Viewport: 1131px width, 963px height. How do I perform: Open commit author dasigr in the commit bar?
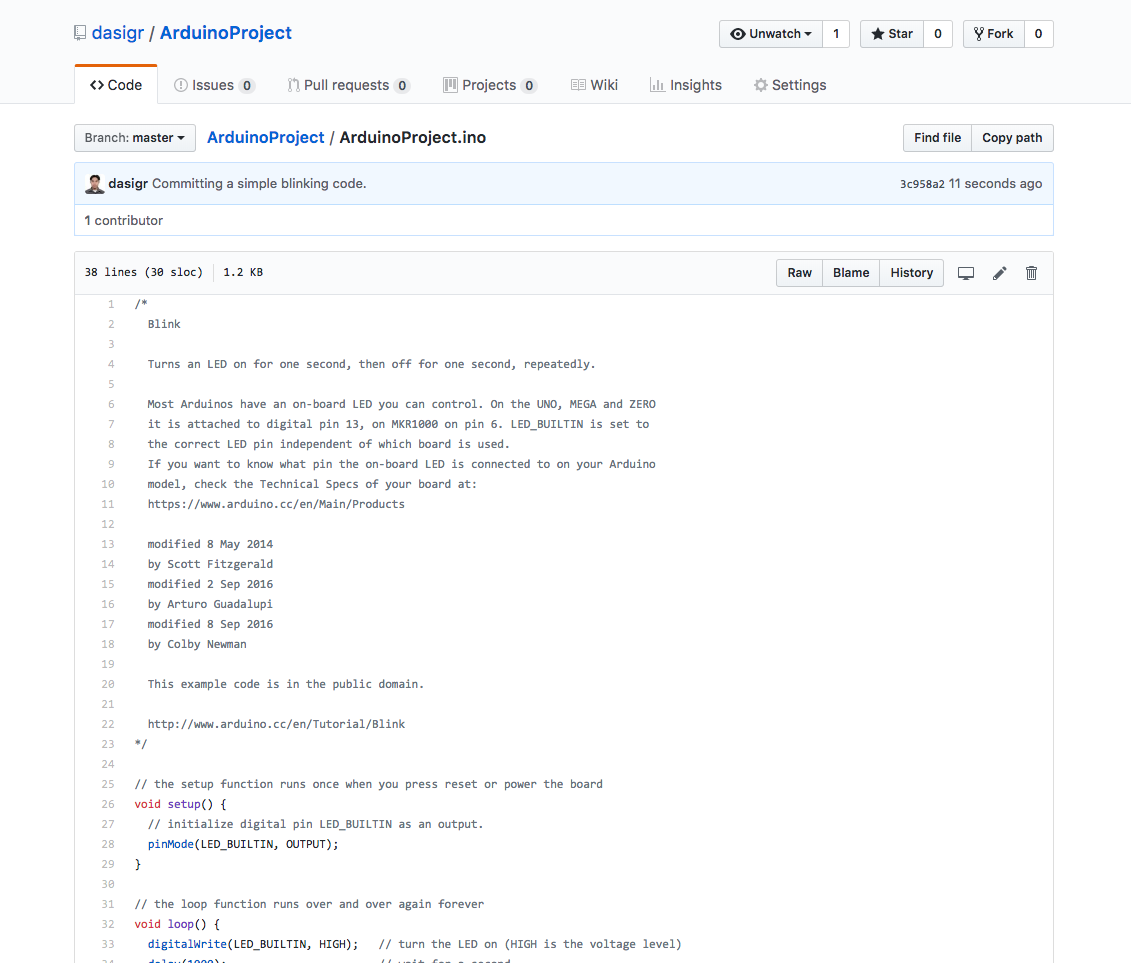pos(128,184)
